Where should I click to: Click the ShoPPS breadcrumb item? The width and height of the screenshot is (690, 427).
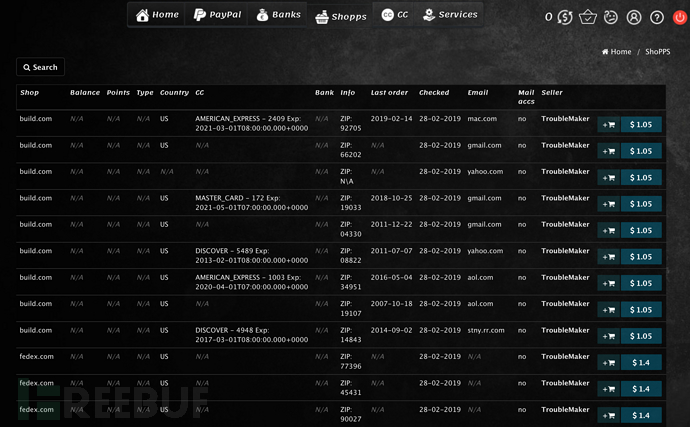[x=657, y=52]
